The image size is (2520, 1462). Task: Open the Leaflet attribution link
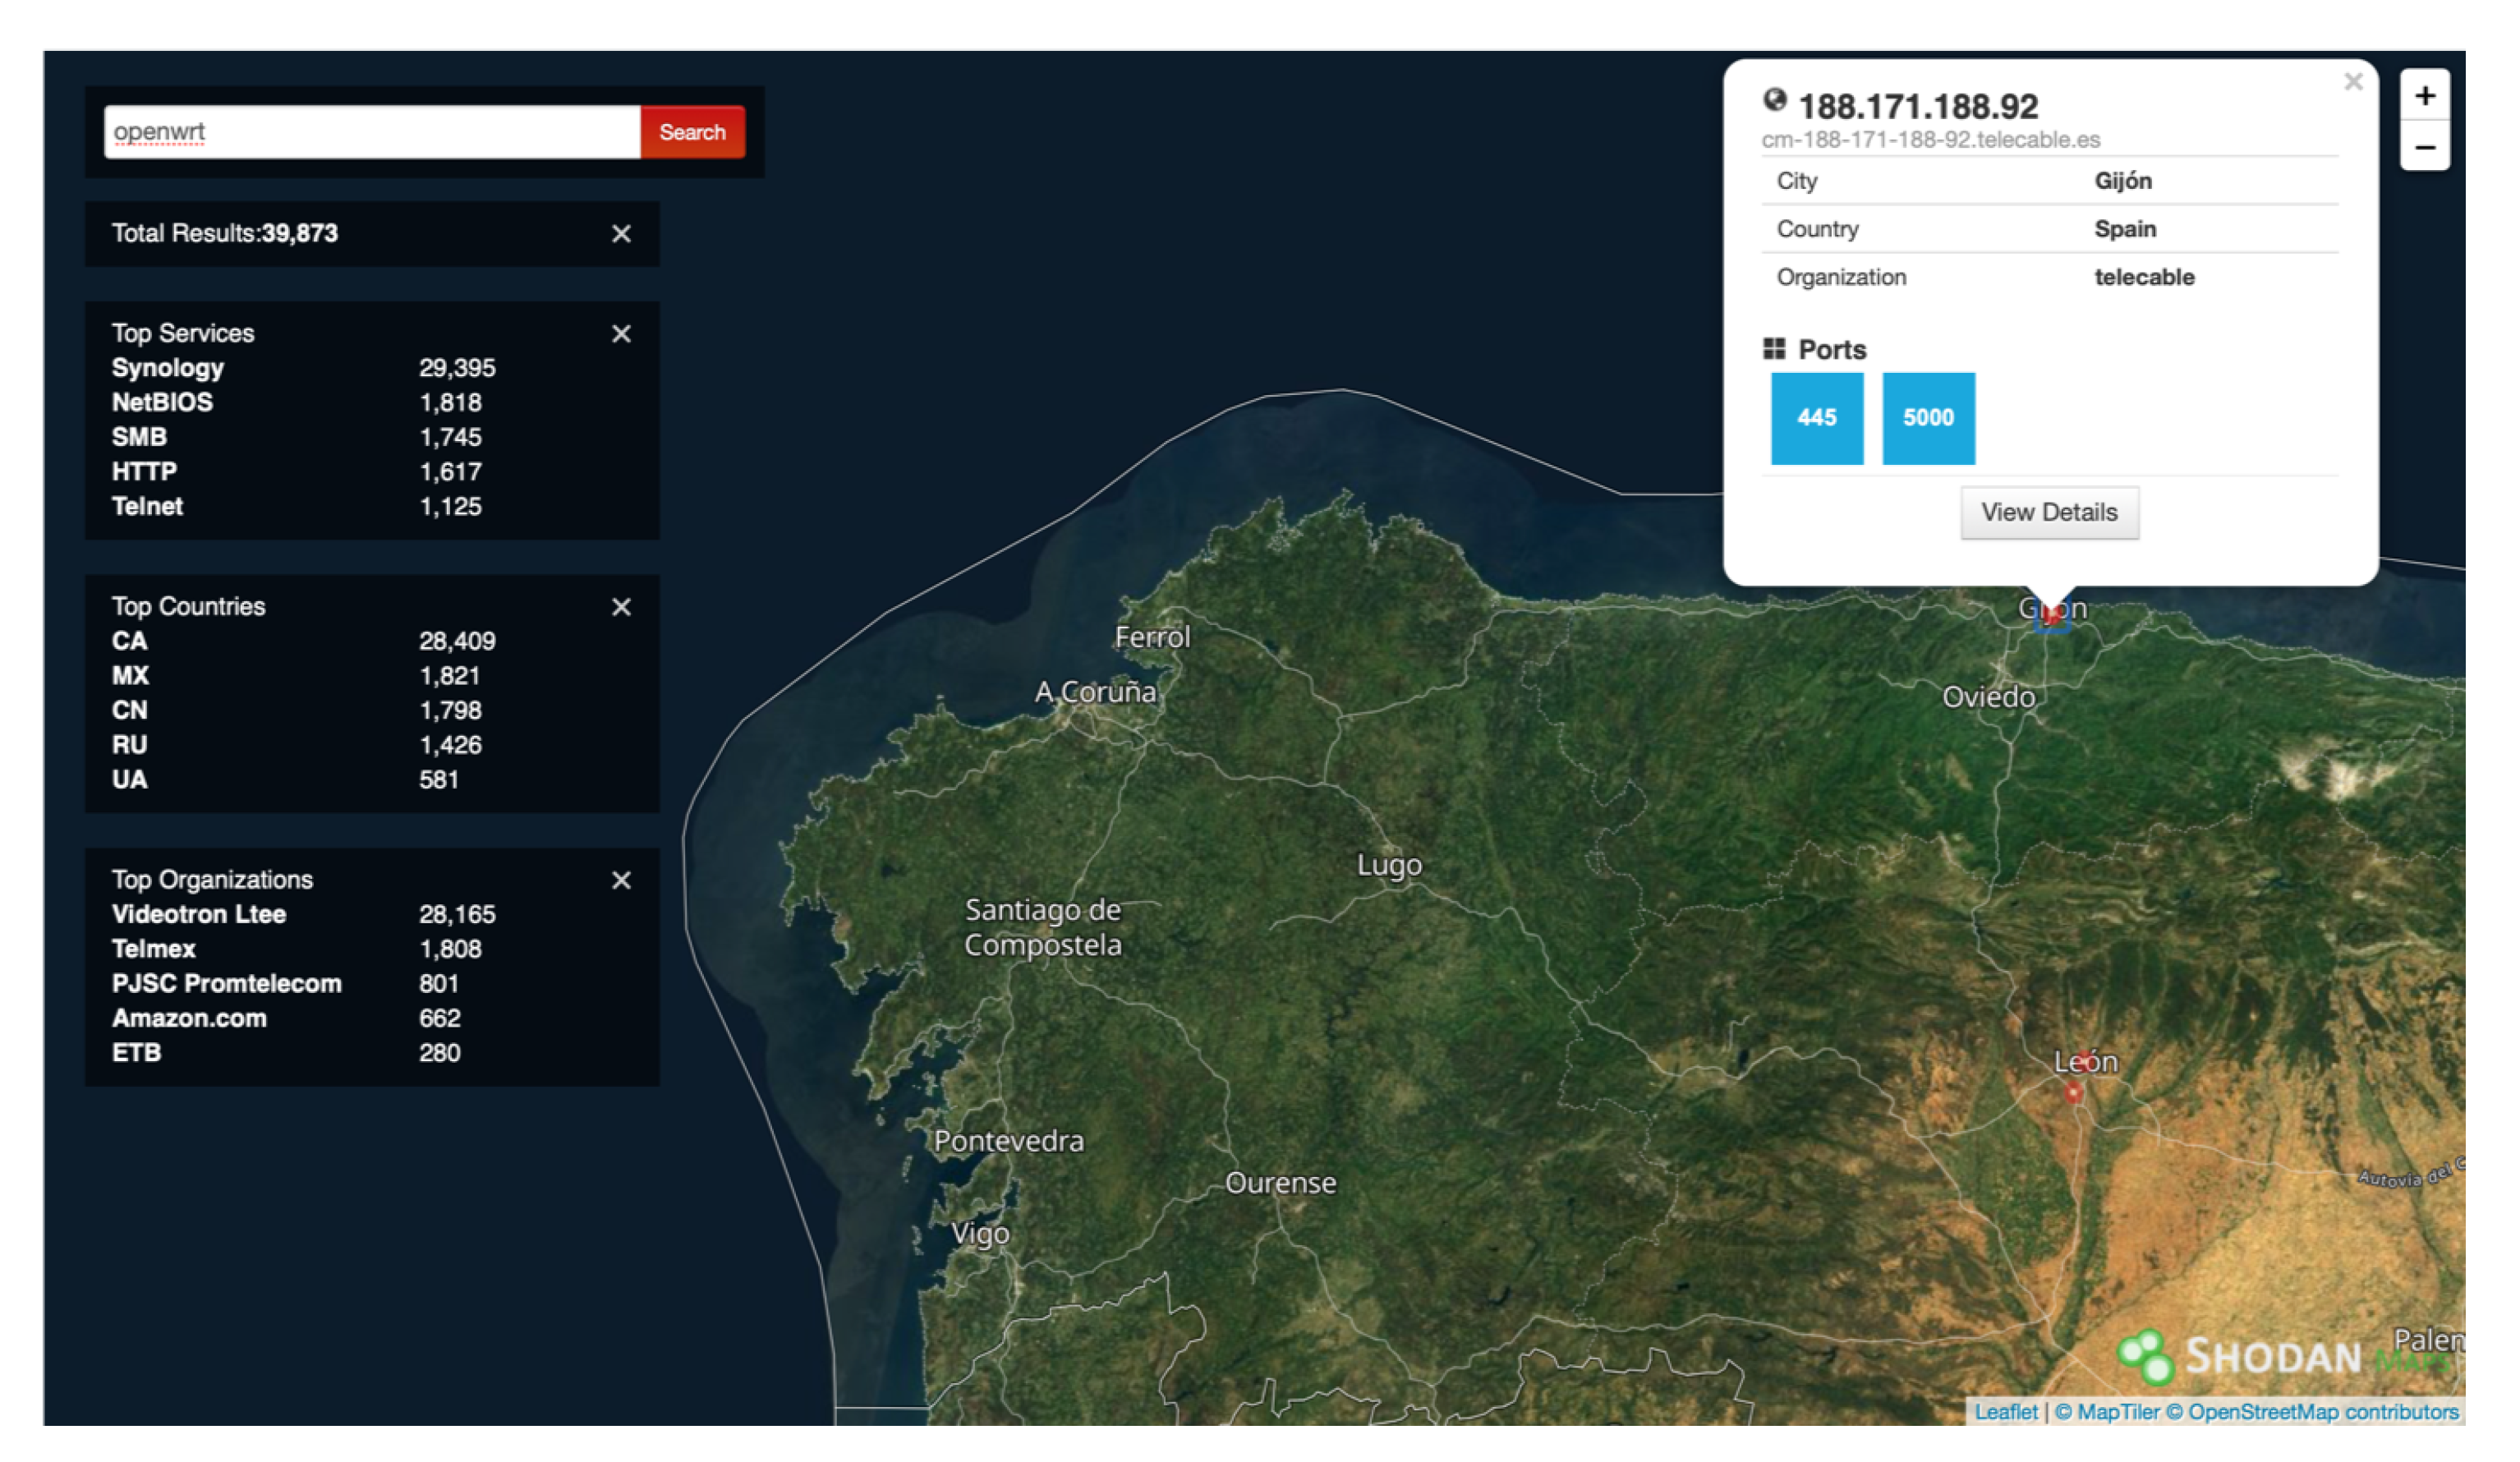tap(2005, 1411)
